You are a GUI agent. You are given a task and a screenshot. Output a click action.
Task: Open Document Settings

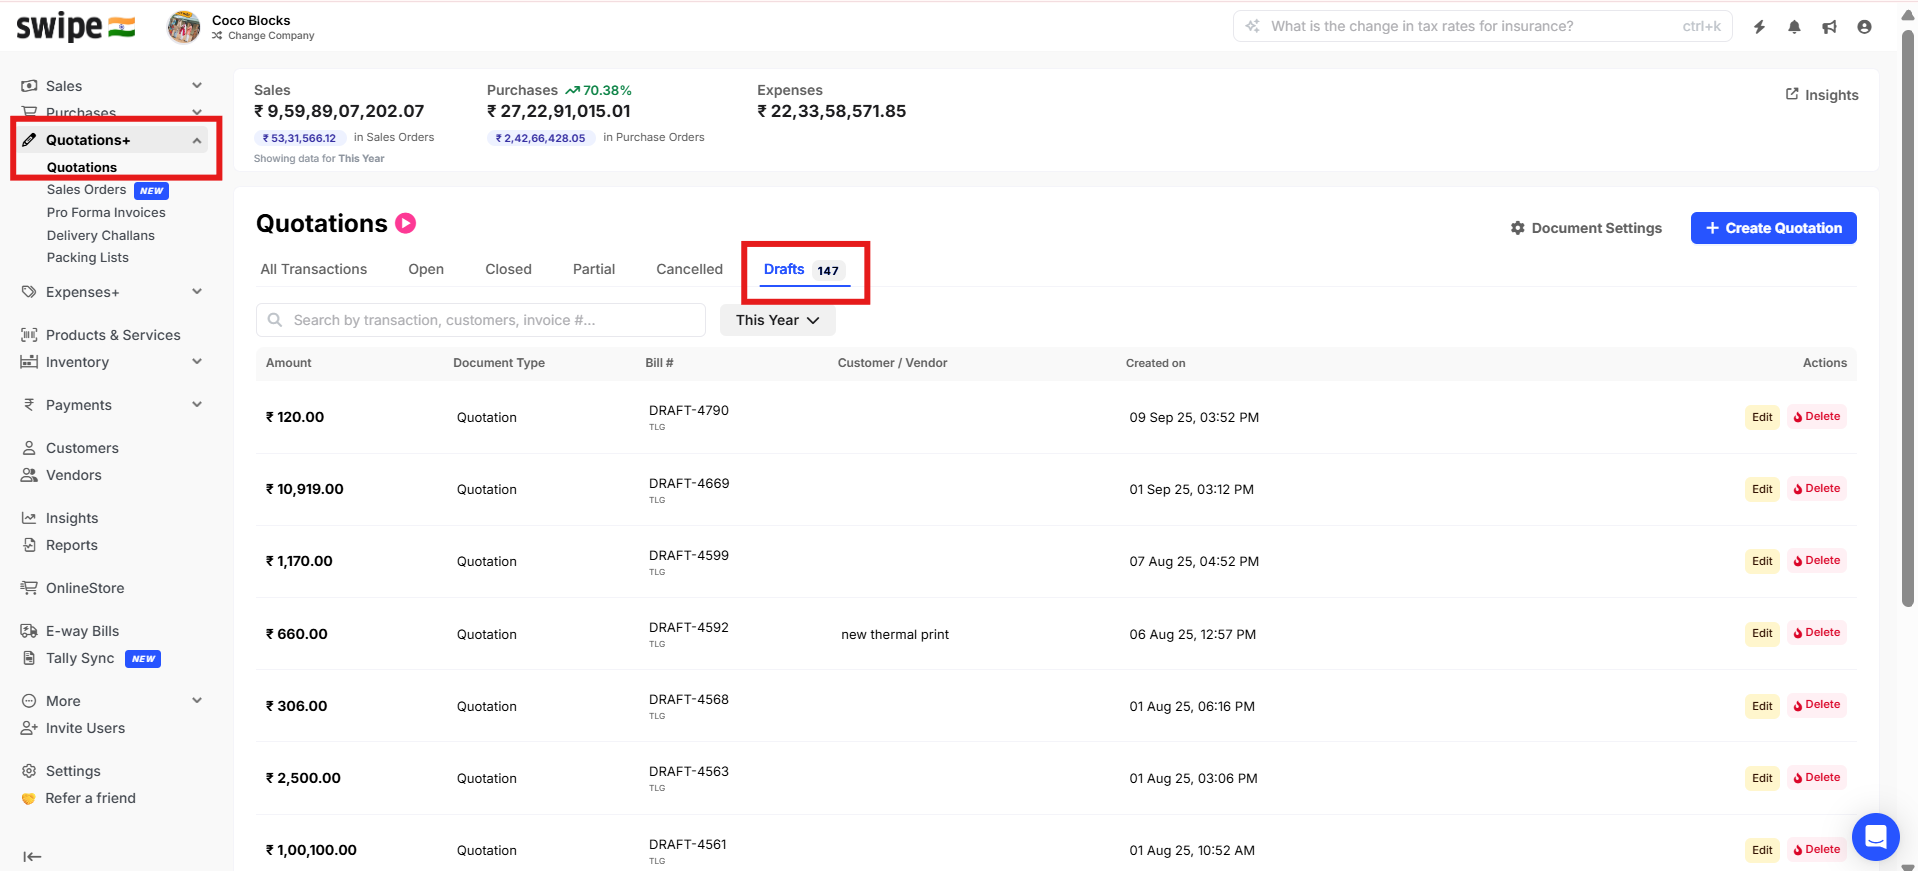[x=1586, y=228]
